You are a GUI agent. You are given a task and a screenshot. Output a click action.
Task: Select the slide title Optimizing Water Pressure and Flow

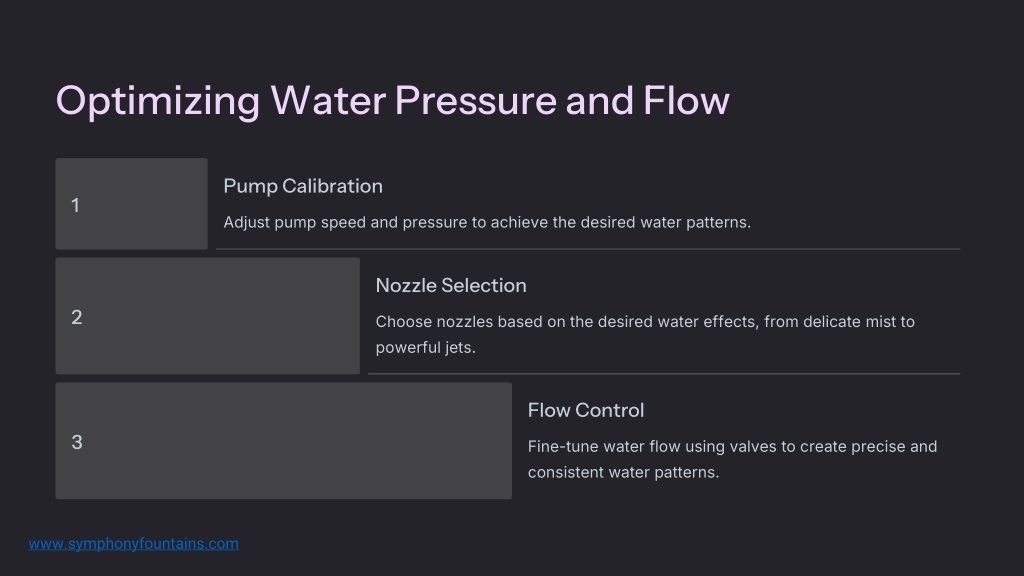click(x=392, y=101)
